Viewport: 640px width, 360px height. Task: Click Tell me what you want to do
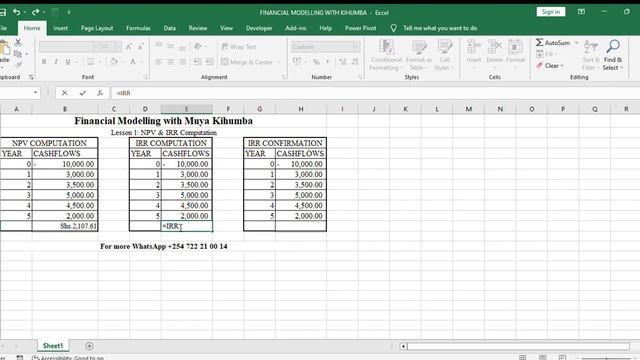click(x=440, y=28)
